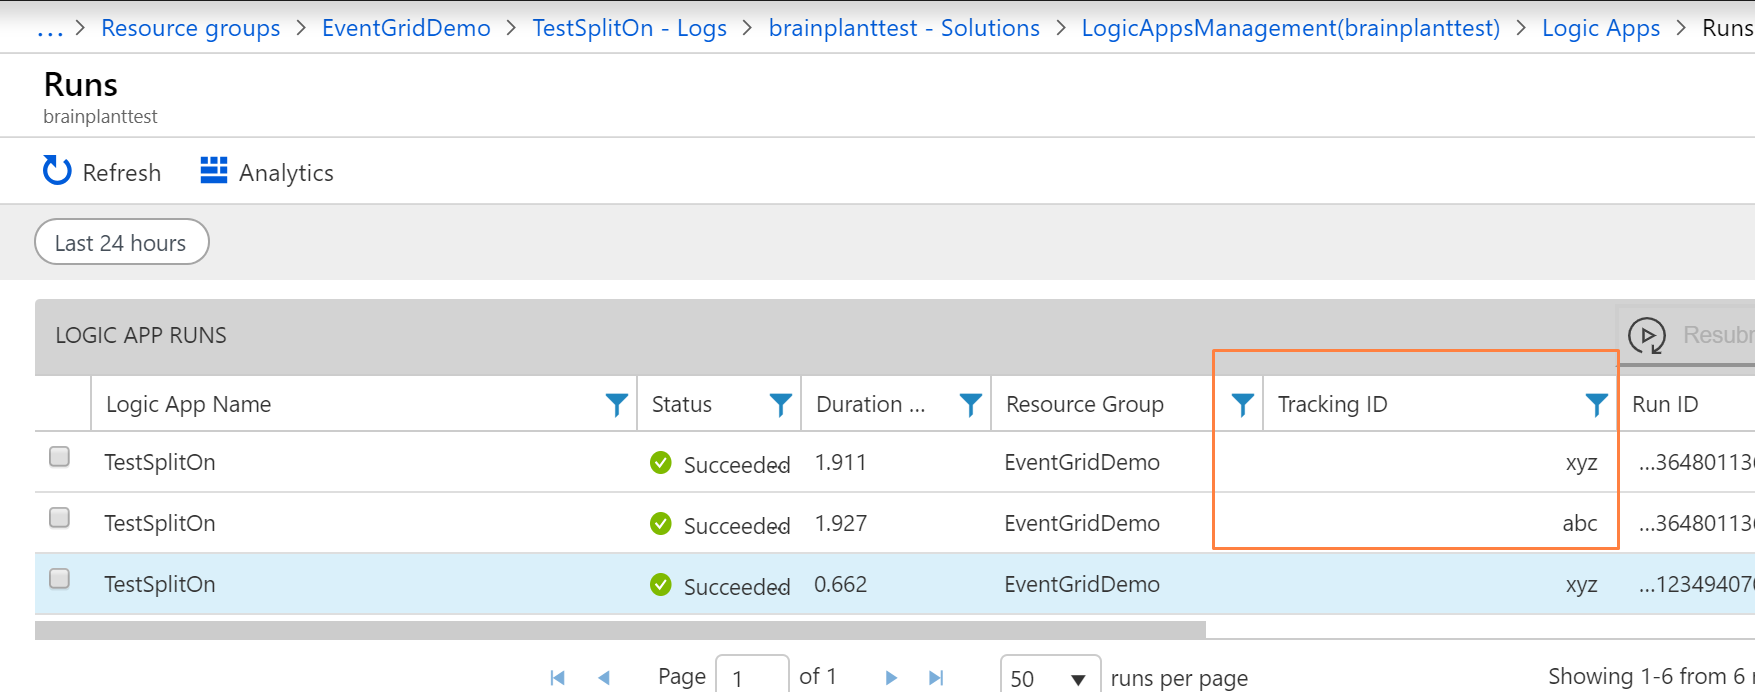Image resolution: width=1755 pixels, height=692 pixels.
Task: Sort by Status column header
Action: pyautogui.click(x=682, y=404)
